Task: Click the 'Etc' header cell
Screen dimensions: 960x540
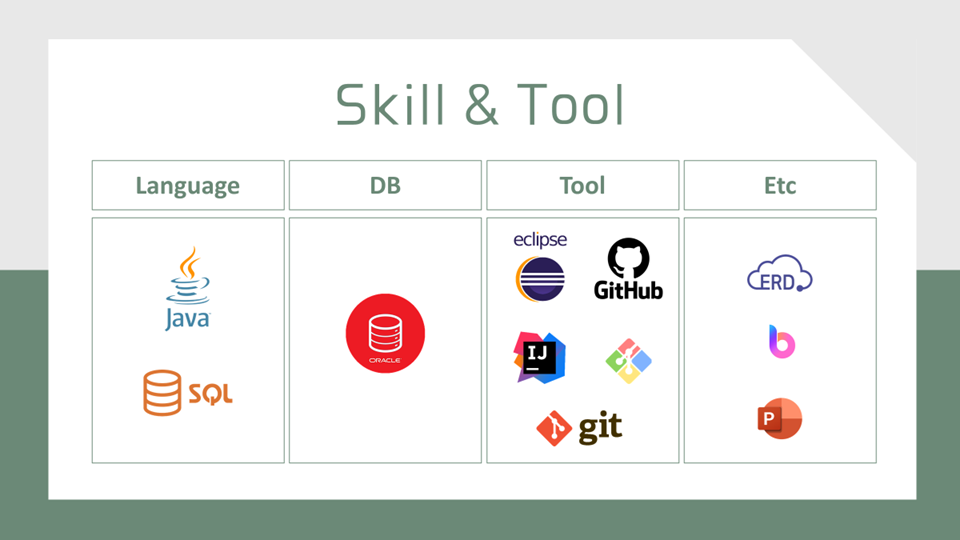Action: (780, 185)
